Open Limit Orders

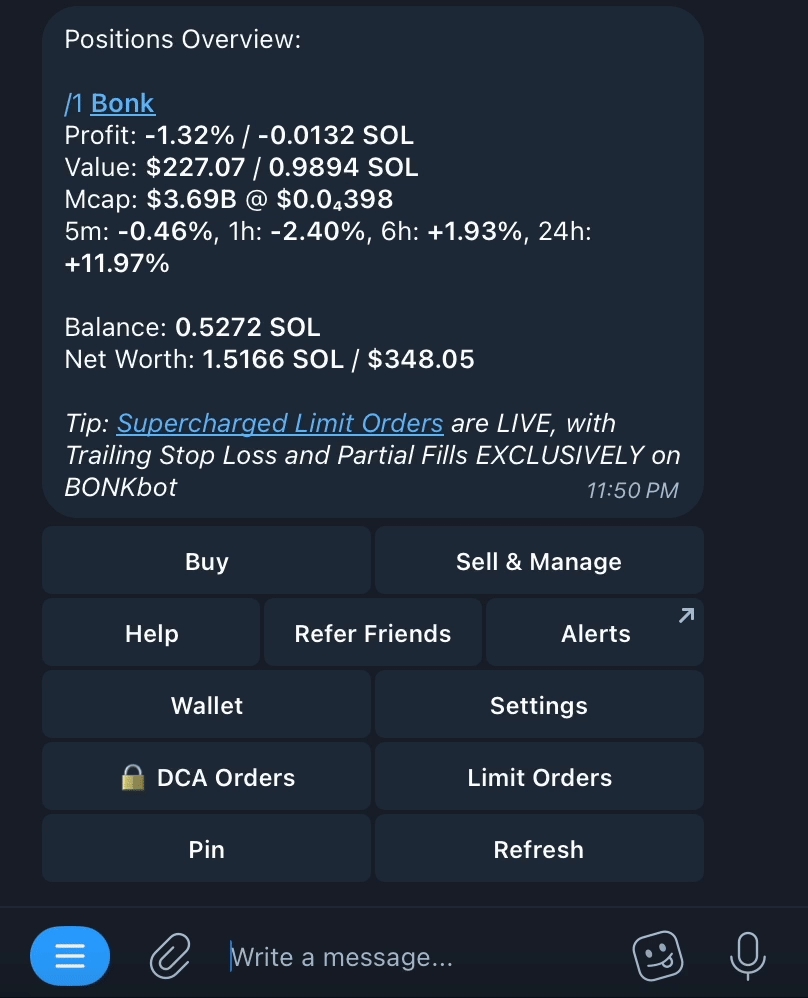click(x=539, y=778)
